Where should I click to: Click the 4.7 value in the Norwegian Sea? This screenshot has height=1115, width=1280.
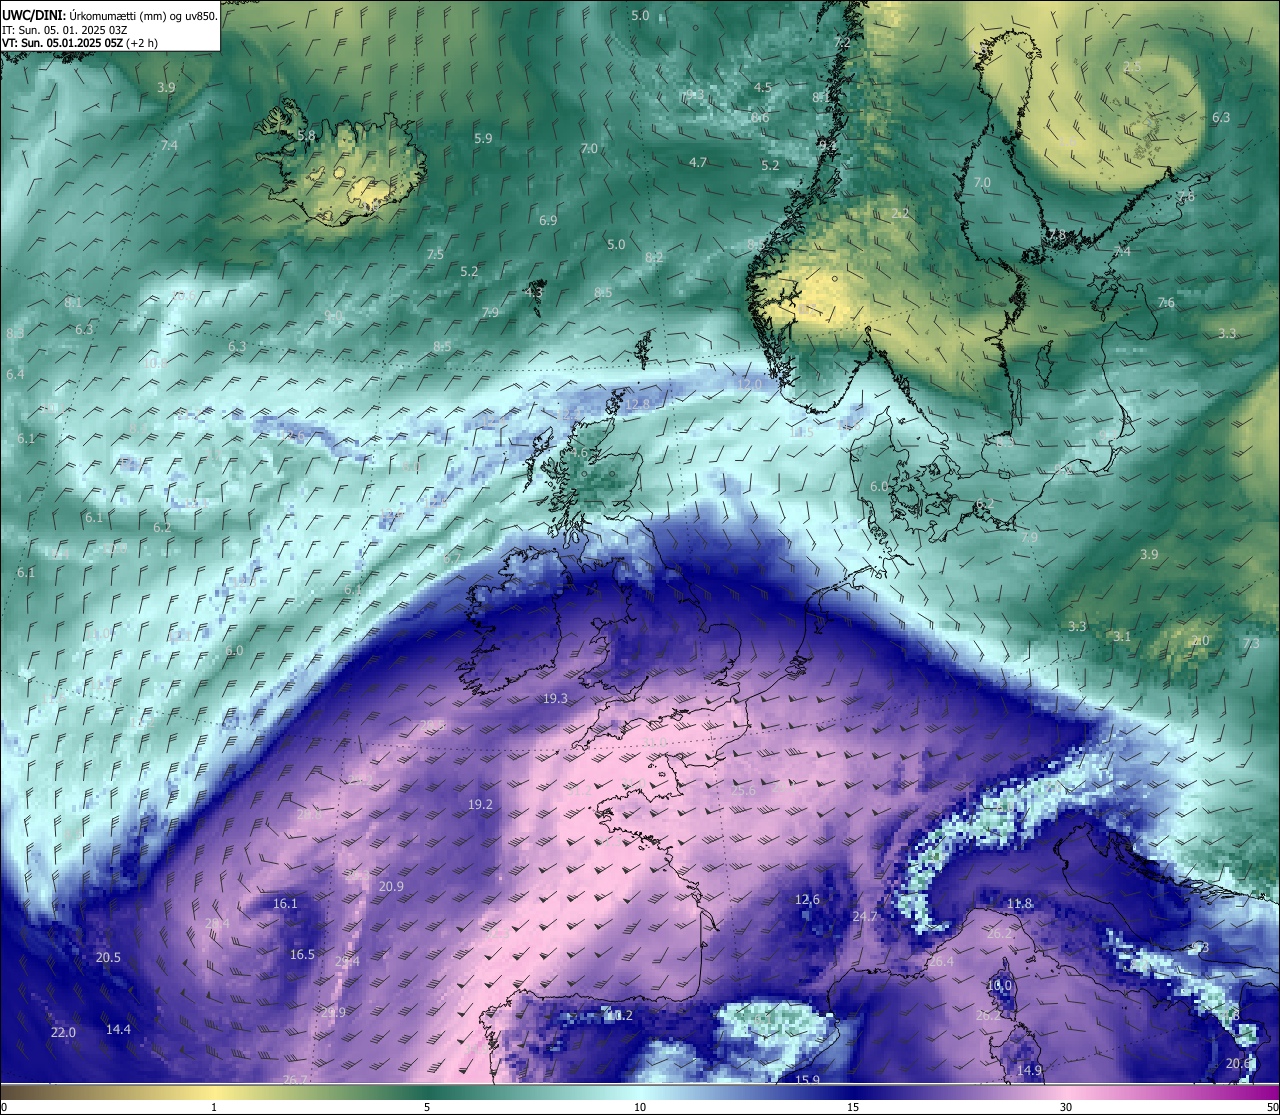[698, 162]
